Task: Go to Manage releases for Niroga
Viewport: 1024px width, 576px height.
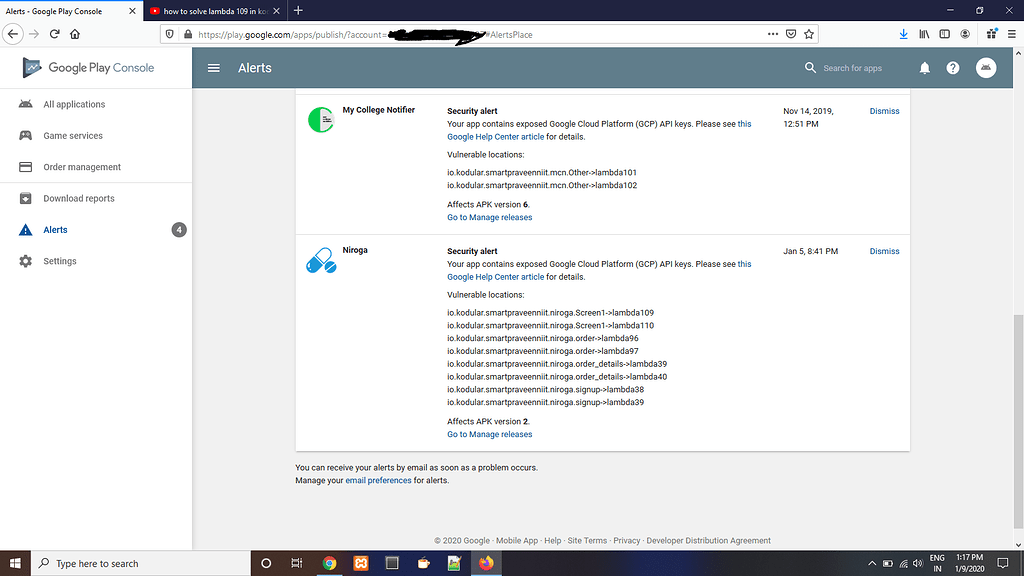Action: pyautogui.click(x=489, y=434)
